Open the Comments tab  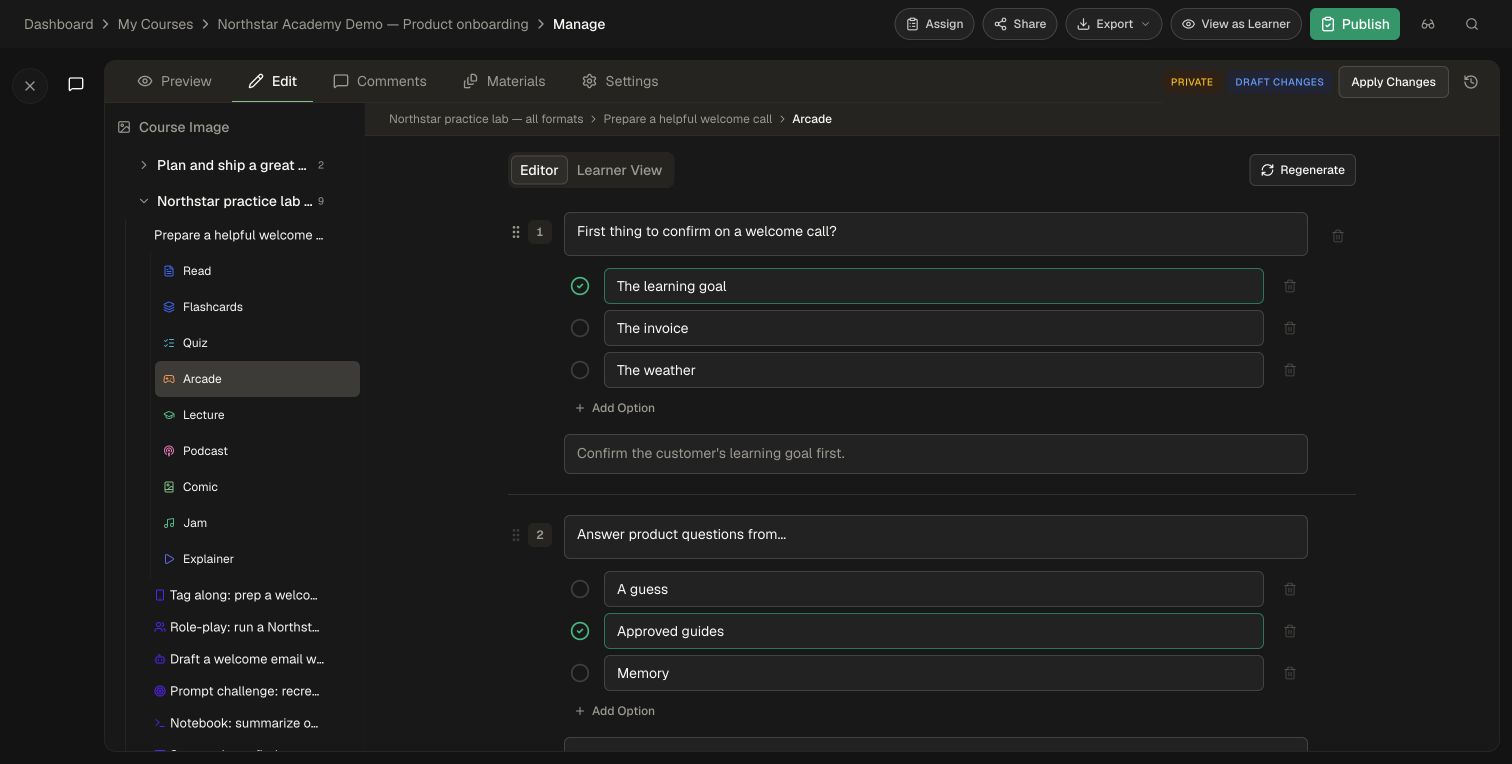coord(380,81)
